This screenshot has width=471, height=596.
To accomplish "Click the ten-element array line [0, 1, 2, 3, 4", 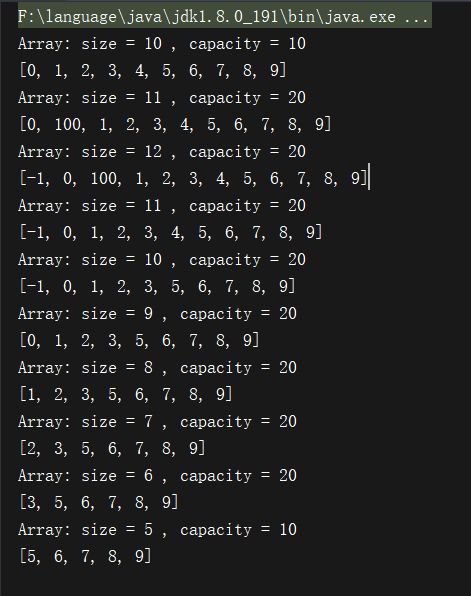I will 152,71.
